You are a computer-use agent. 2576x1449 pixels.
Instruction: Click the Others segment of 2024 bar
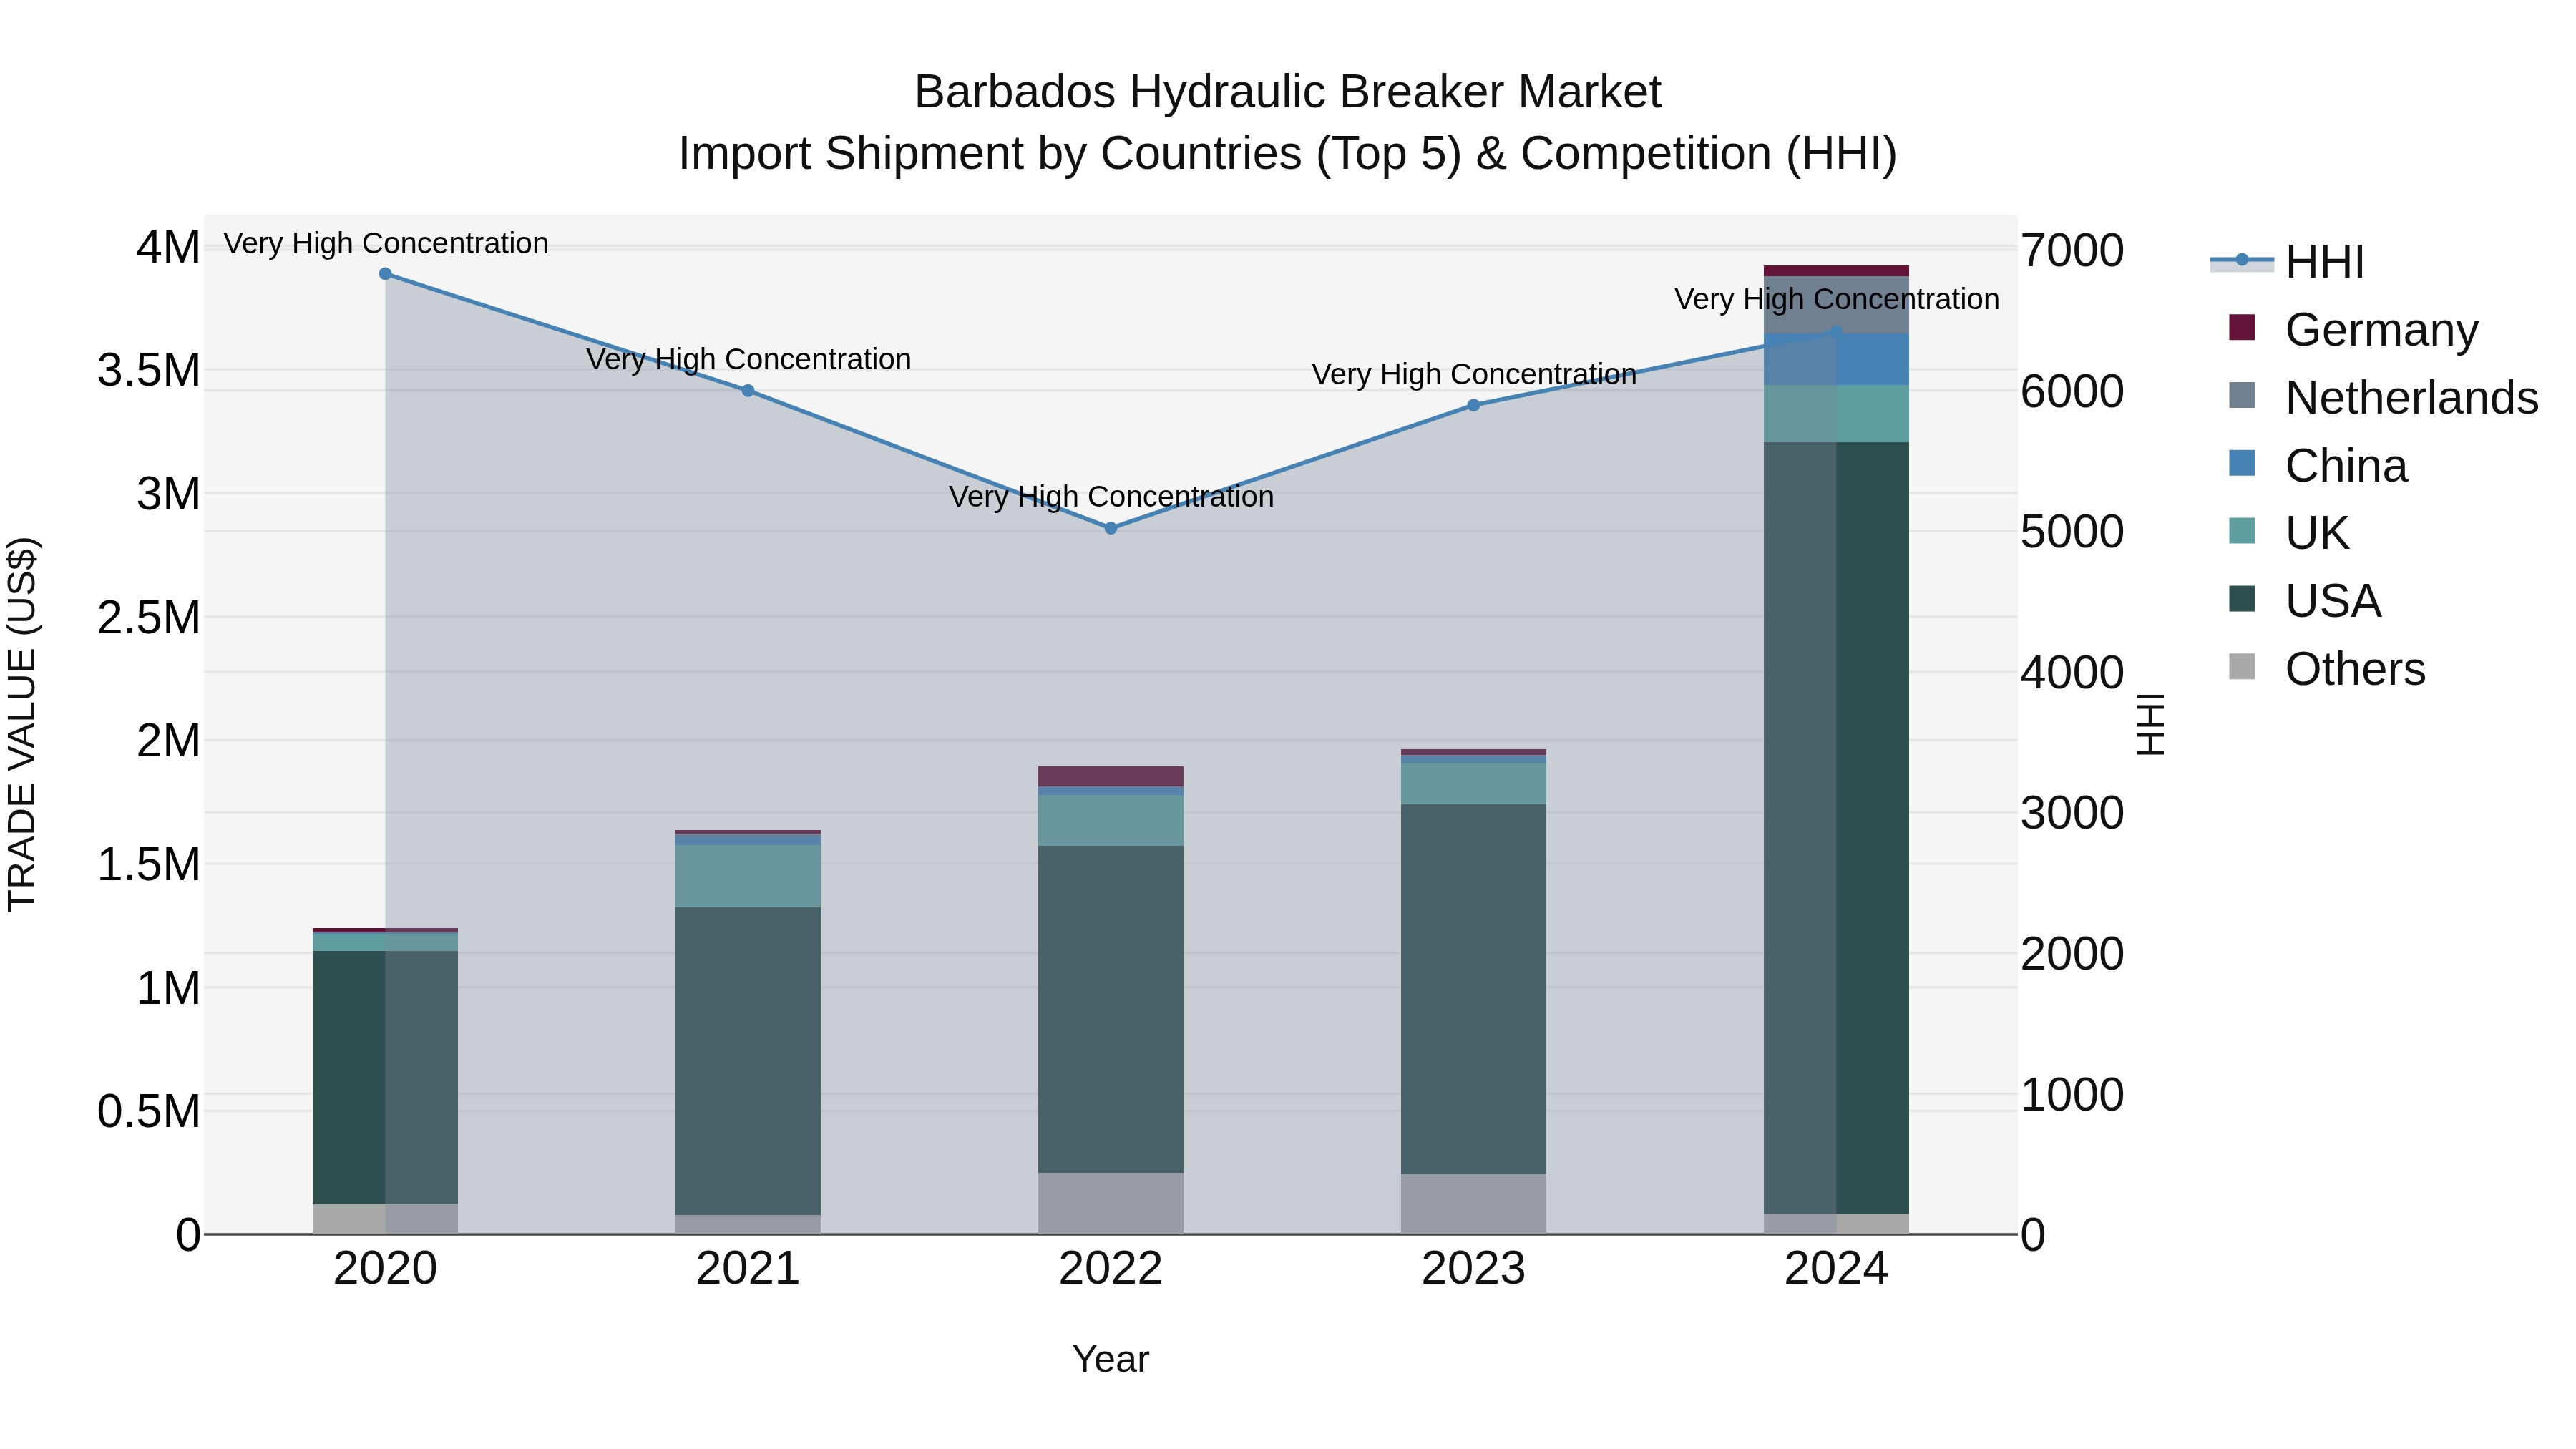(1836, 1224)
